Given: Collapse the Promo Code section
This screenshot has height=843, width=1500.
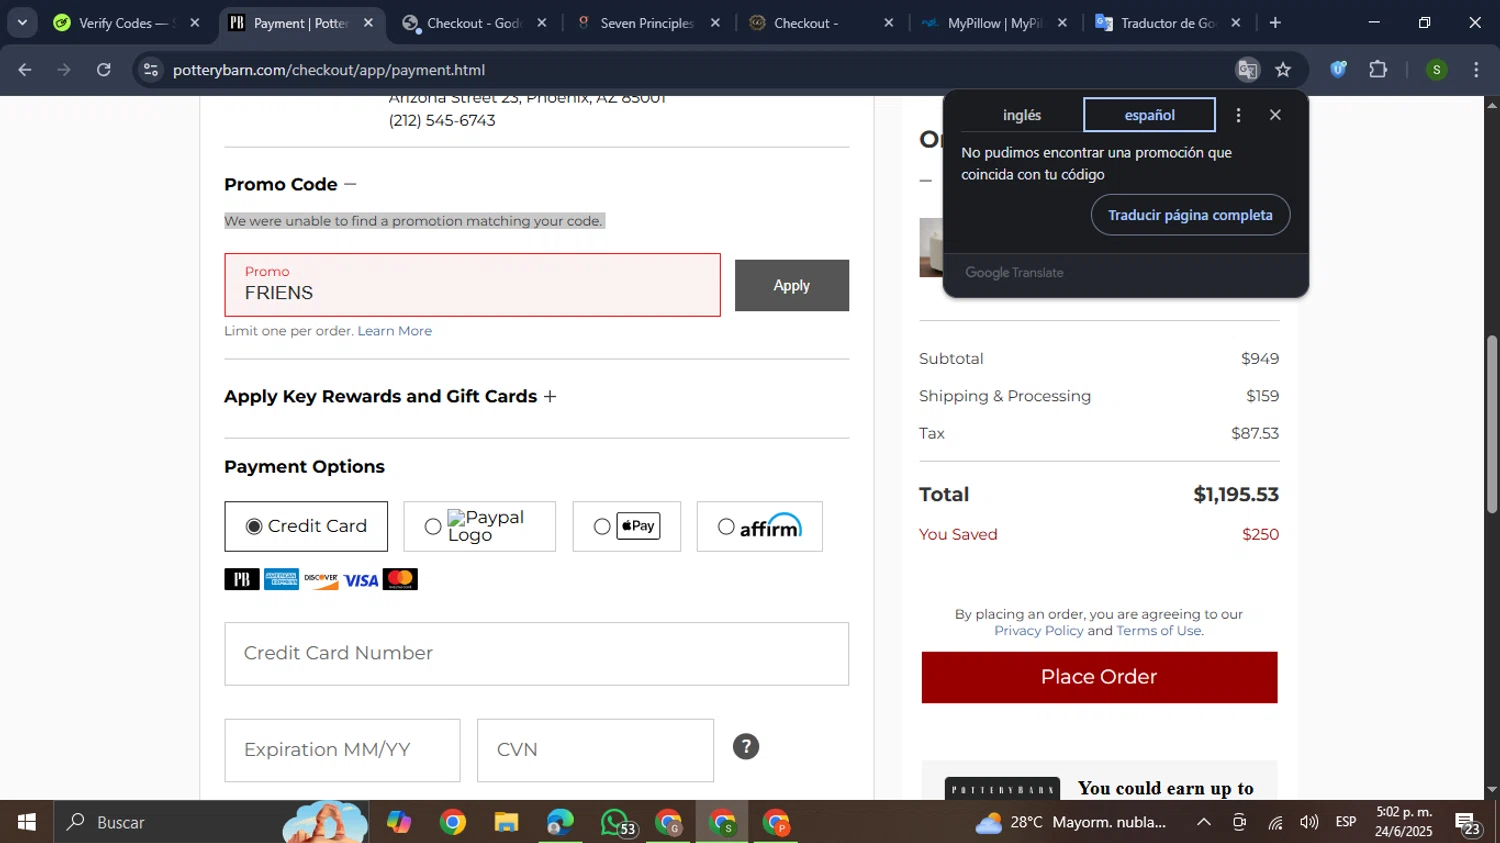Looking at the screenshot, I should (x=350, y=184).
